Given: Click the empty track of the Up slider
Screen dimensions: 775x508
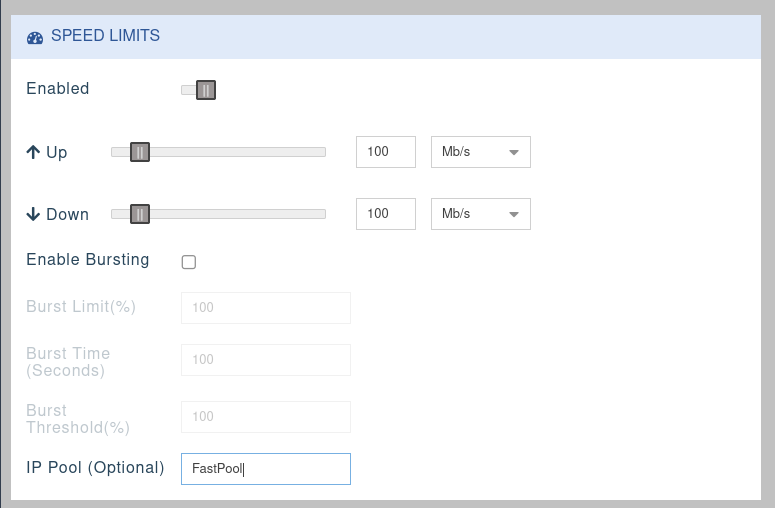Looking at the screenshot, I should (240, 152).
